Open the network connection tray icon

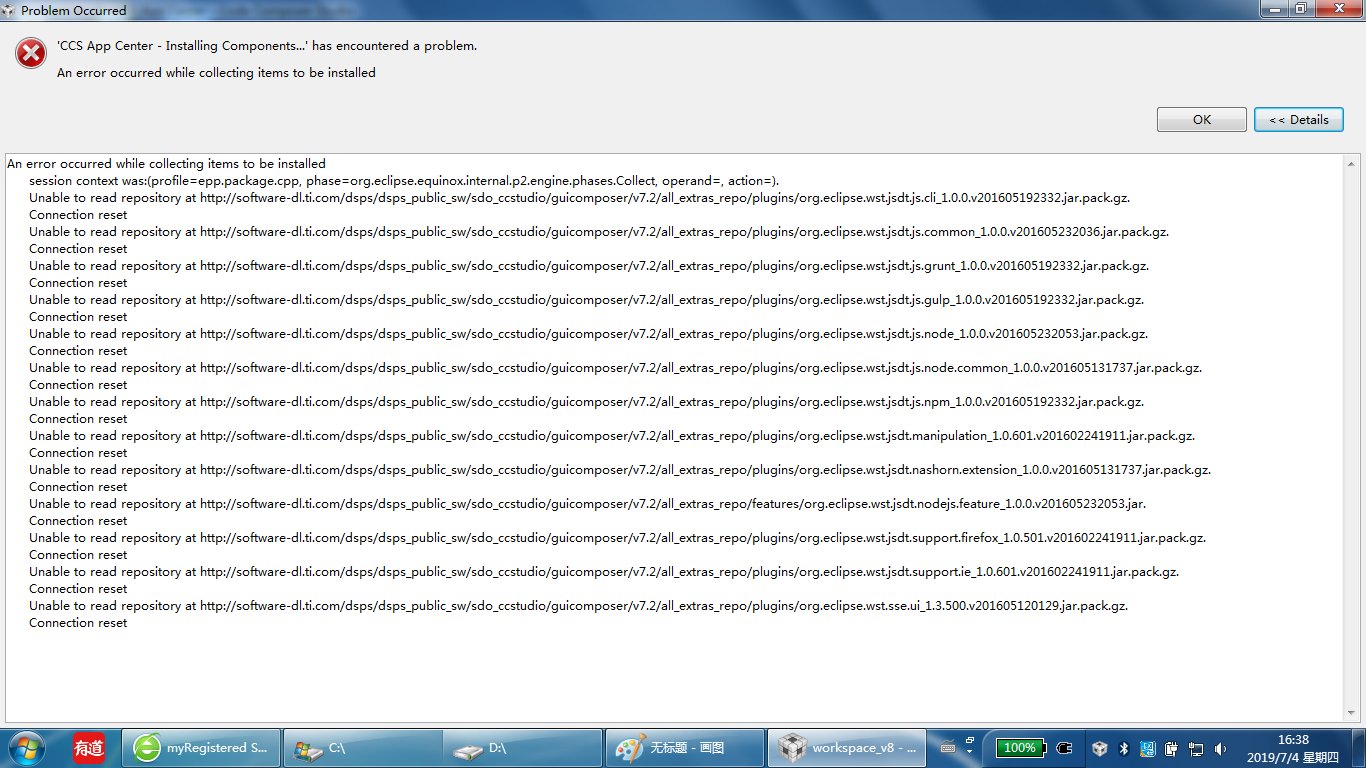(x=1195, y=748)
